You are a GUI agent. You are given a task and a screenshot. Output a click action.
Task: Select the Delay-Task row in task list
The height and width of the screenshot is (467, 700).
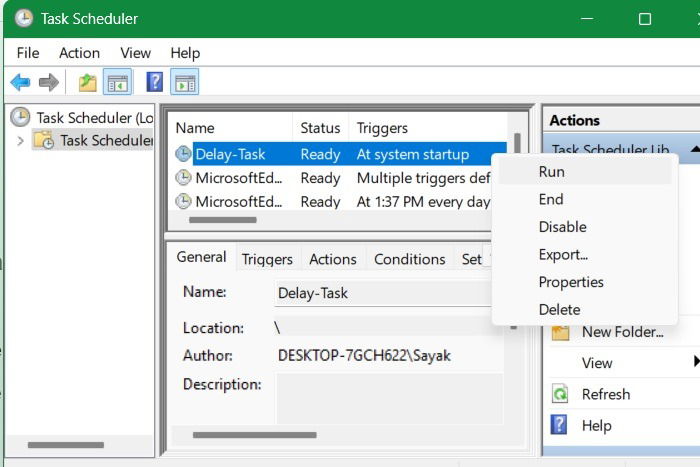coord(231,154)
